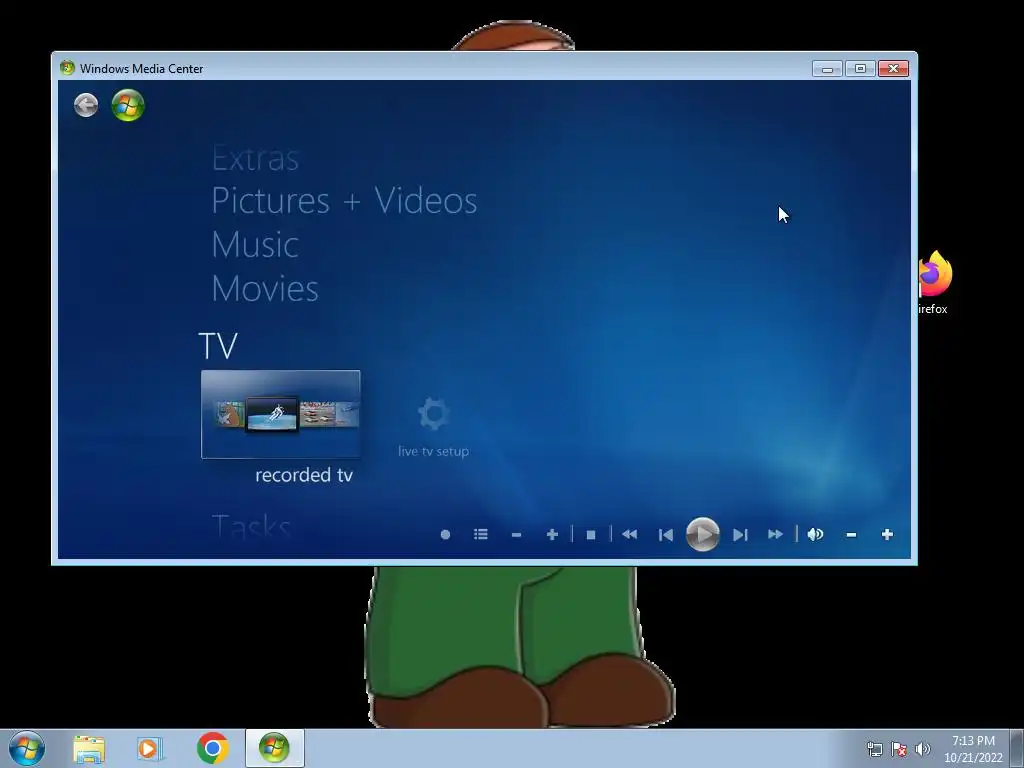1024x768 pixels.
Task: Mute audio with the speaker icon
Action: 815,534
